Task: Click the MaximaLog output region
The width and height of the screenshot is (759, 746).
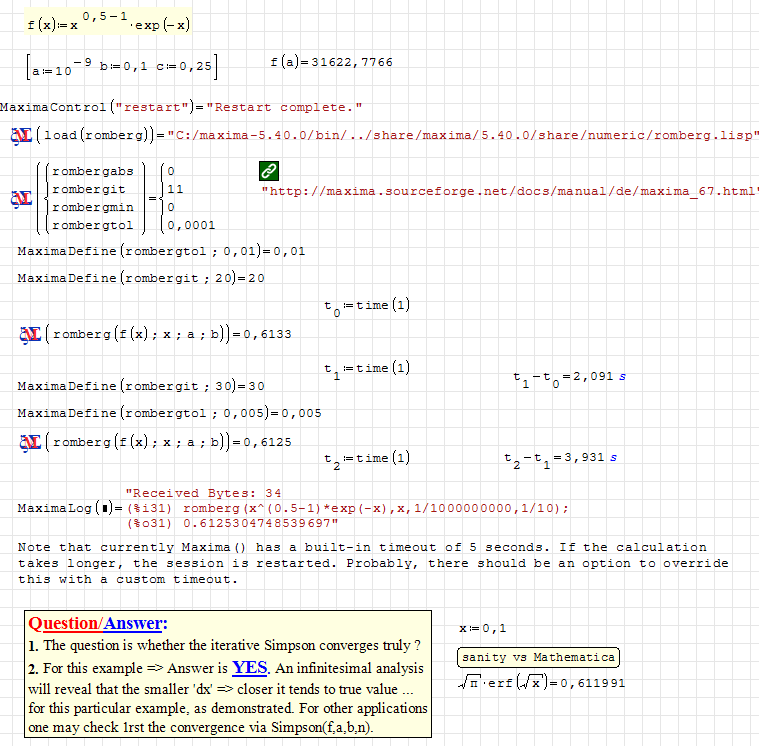Action: click(x=345, y=508)
